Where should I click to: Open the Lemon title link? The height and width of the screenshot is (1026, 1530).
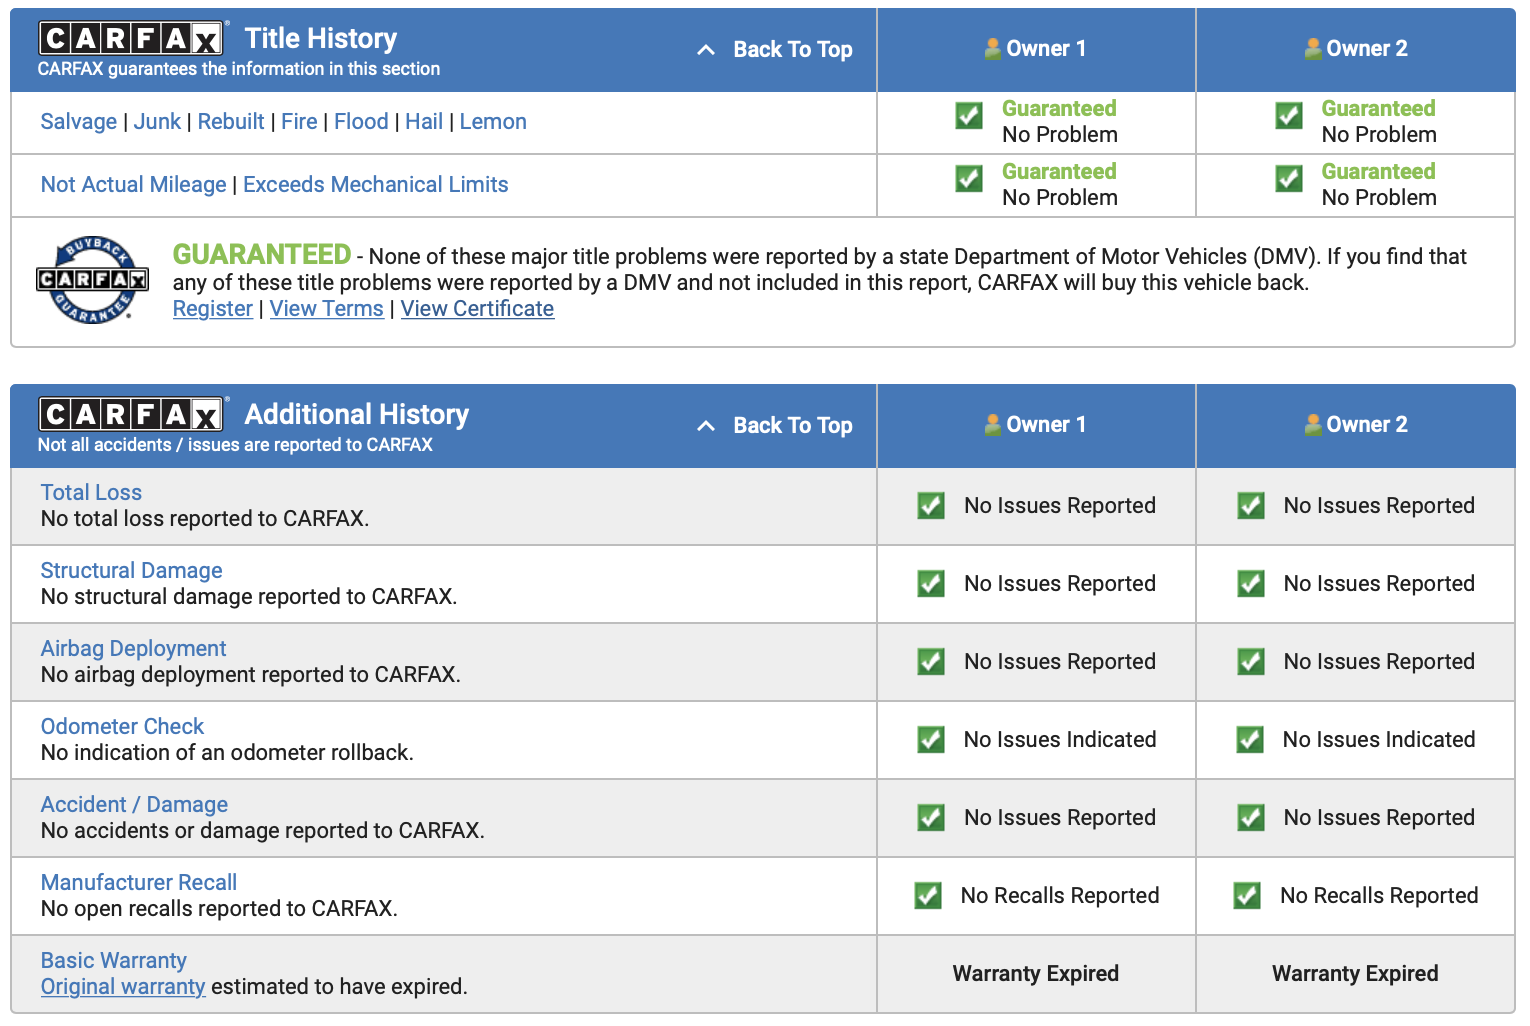493,121
